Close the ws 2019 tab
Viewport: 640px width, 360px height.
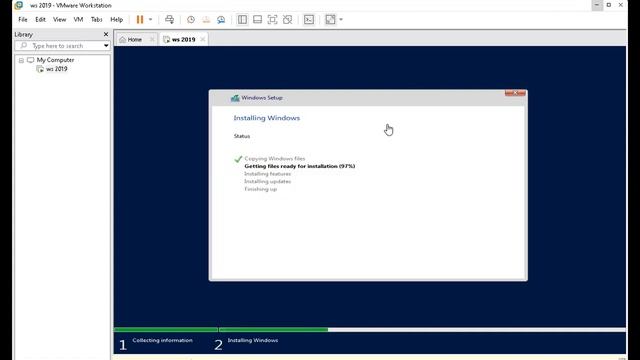[x=202, y=40]
